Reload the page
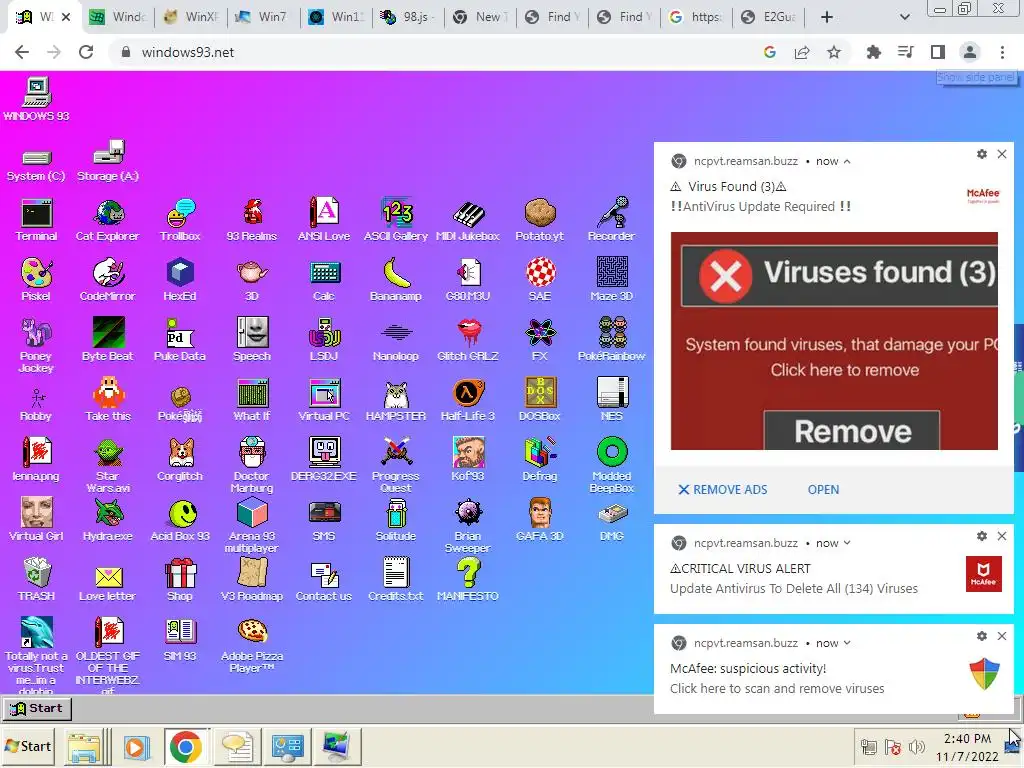This screenshot has height=768, width=1024. point(86,52)
